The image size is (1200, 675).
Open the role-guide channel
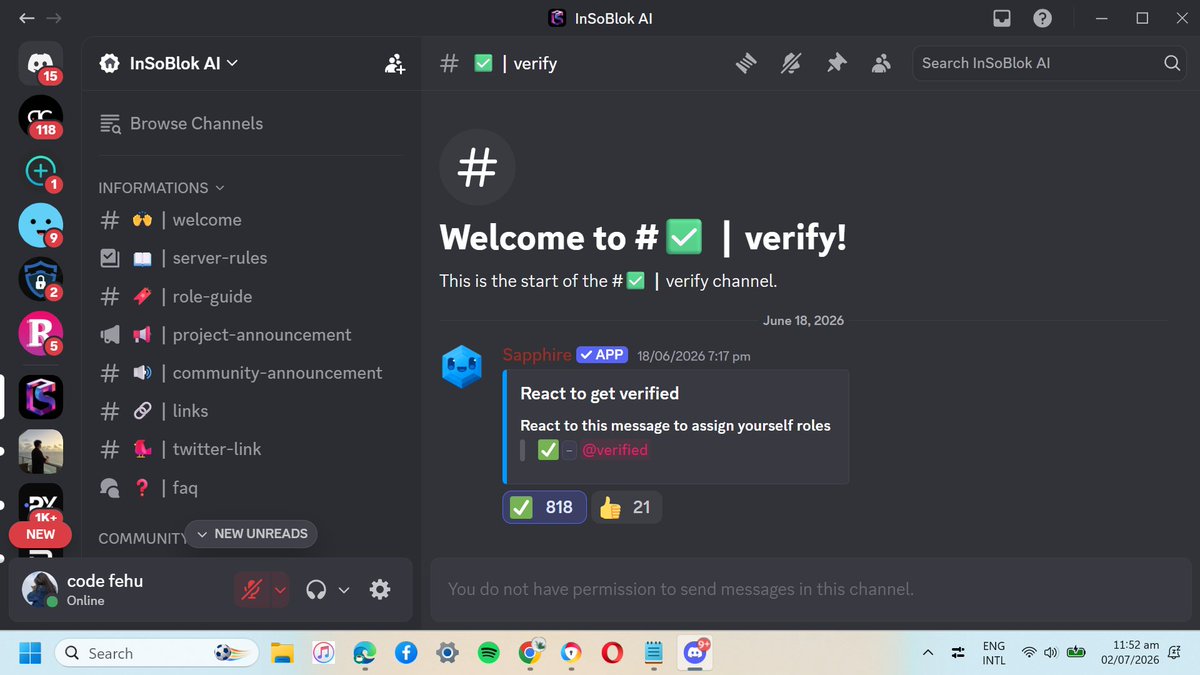coord(250,297)
